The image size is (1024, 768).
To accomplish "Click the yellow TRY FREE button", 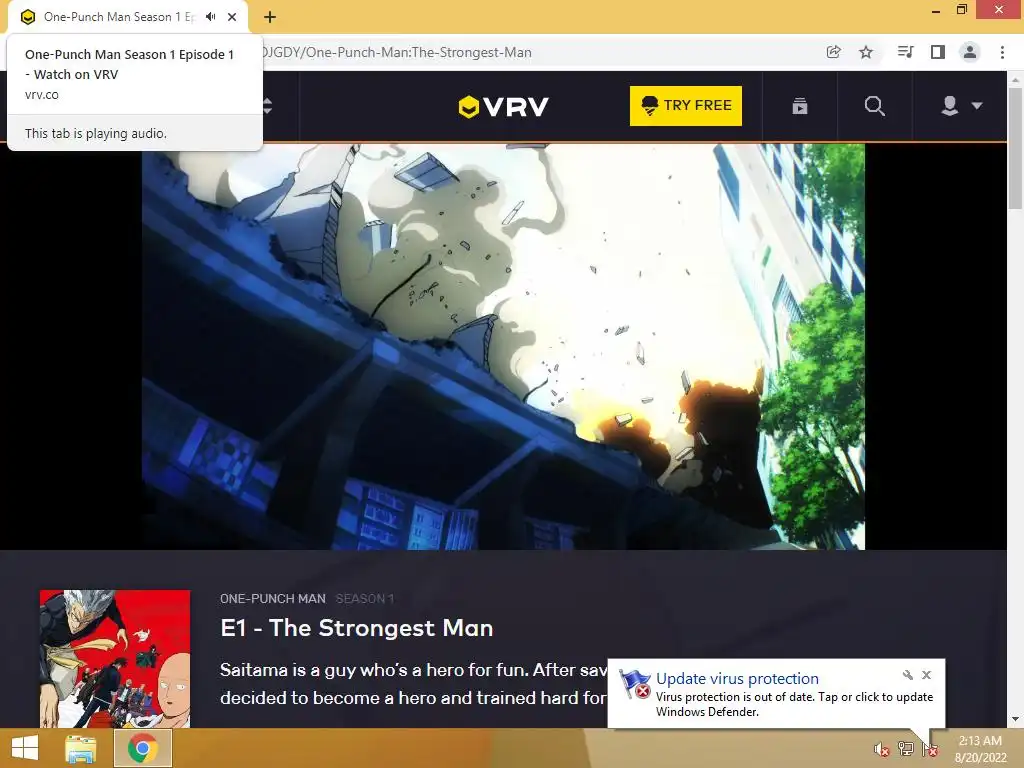I will 686,106.
